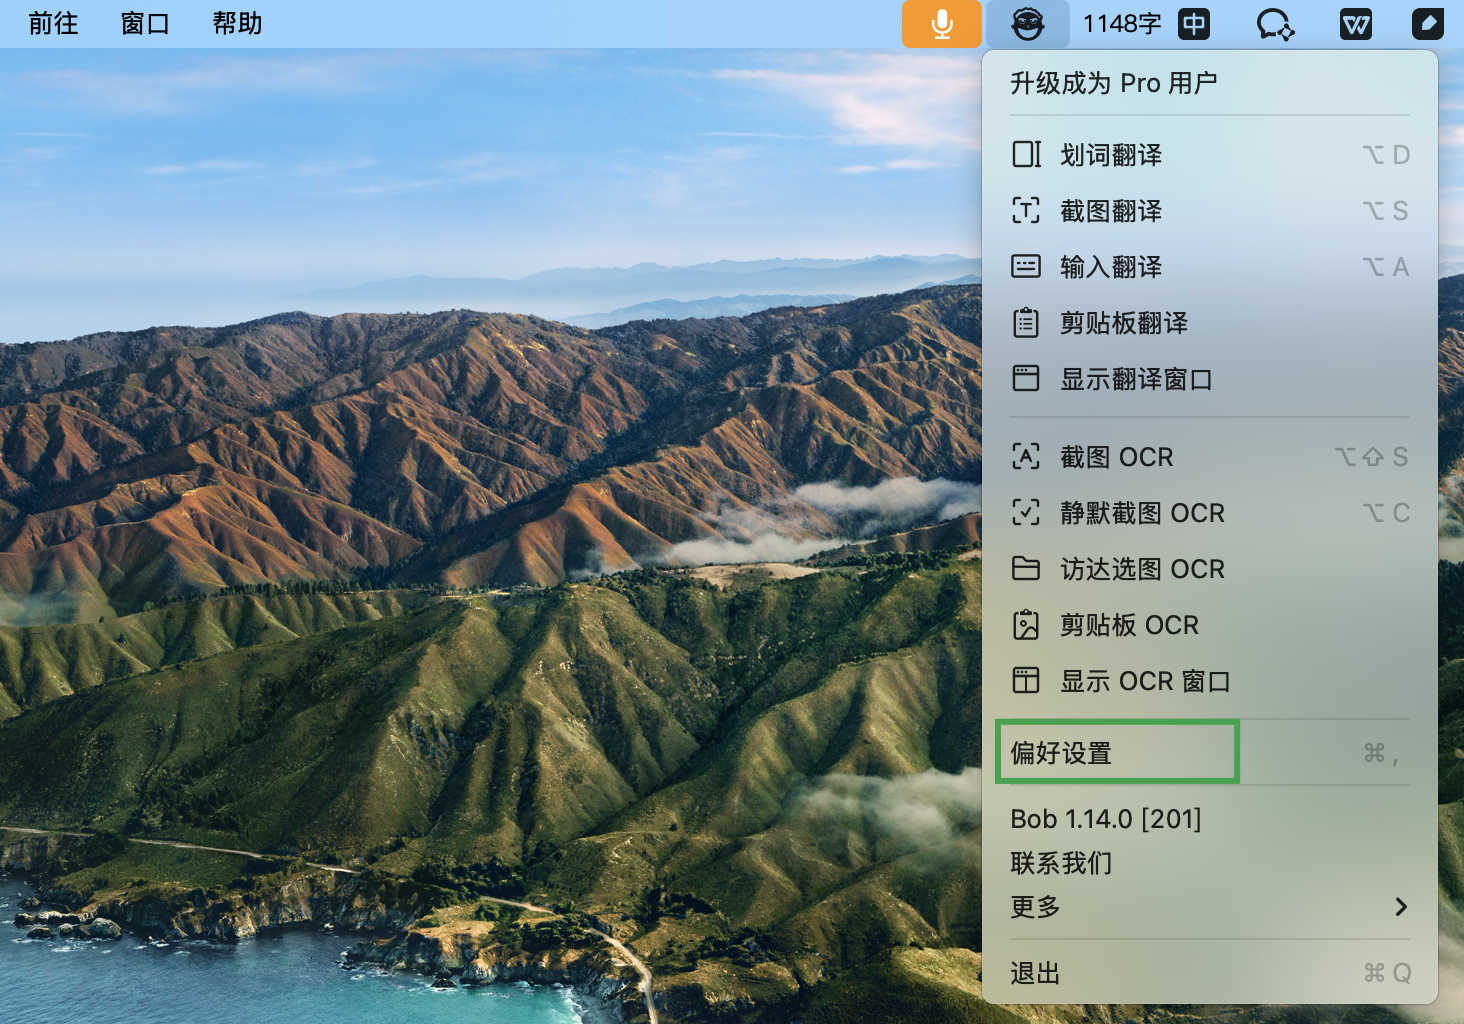Image resolution: width=1464 pixels, height=1024 pixels.
Task: Click the 剪贴板翻译 clipboard icon
Action: tap(1026, 322)
